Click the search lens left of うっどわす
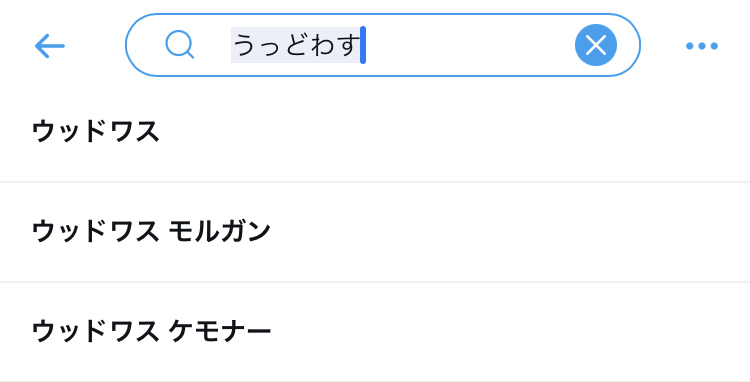The height and width of the screenshot is (382, 750). coord(180,45)
